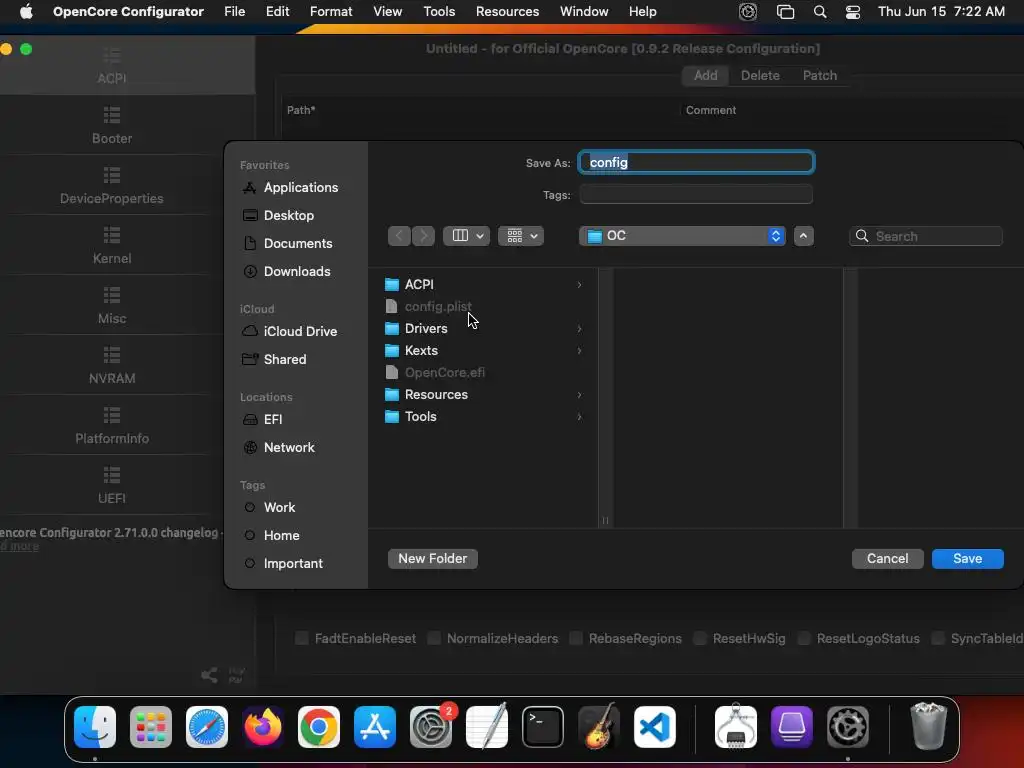Select the Work tag
Screen dimensions: 1024x768
coord(279,507)
